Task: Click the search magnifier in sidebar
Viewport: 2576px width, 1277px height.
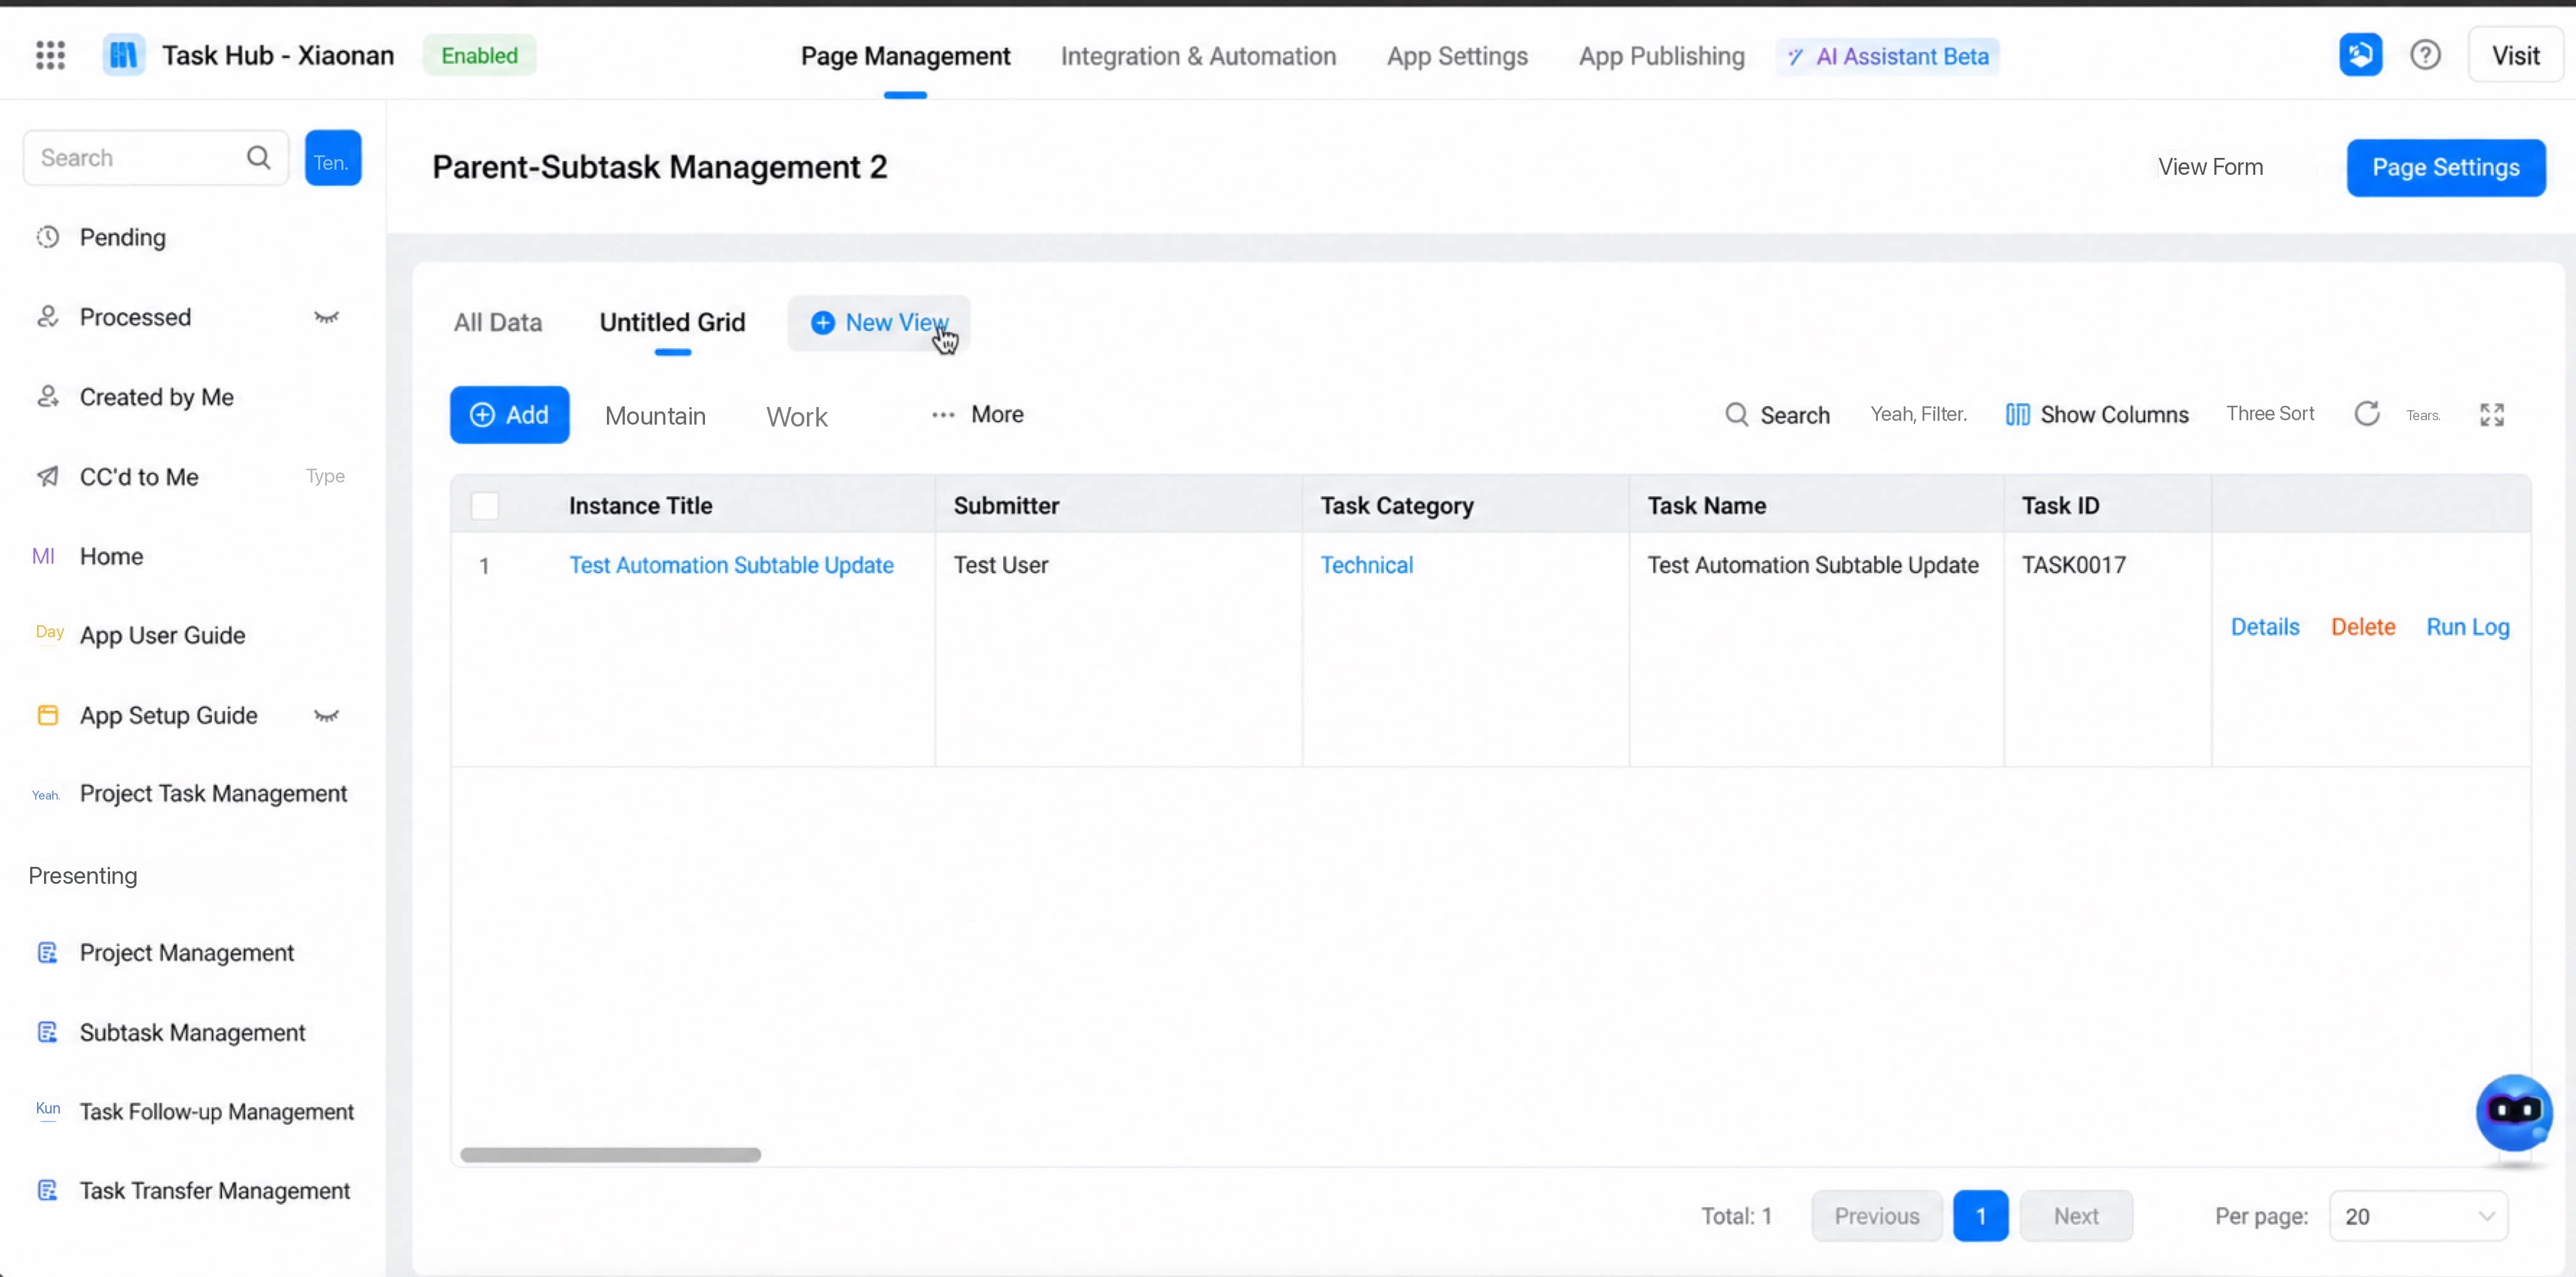Action: (258, 158)
